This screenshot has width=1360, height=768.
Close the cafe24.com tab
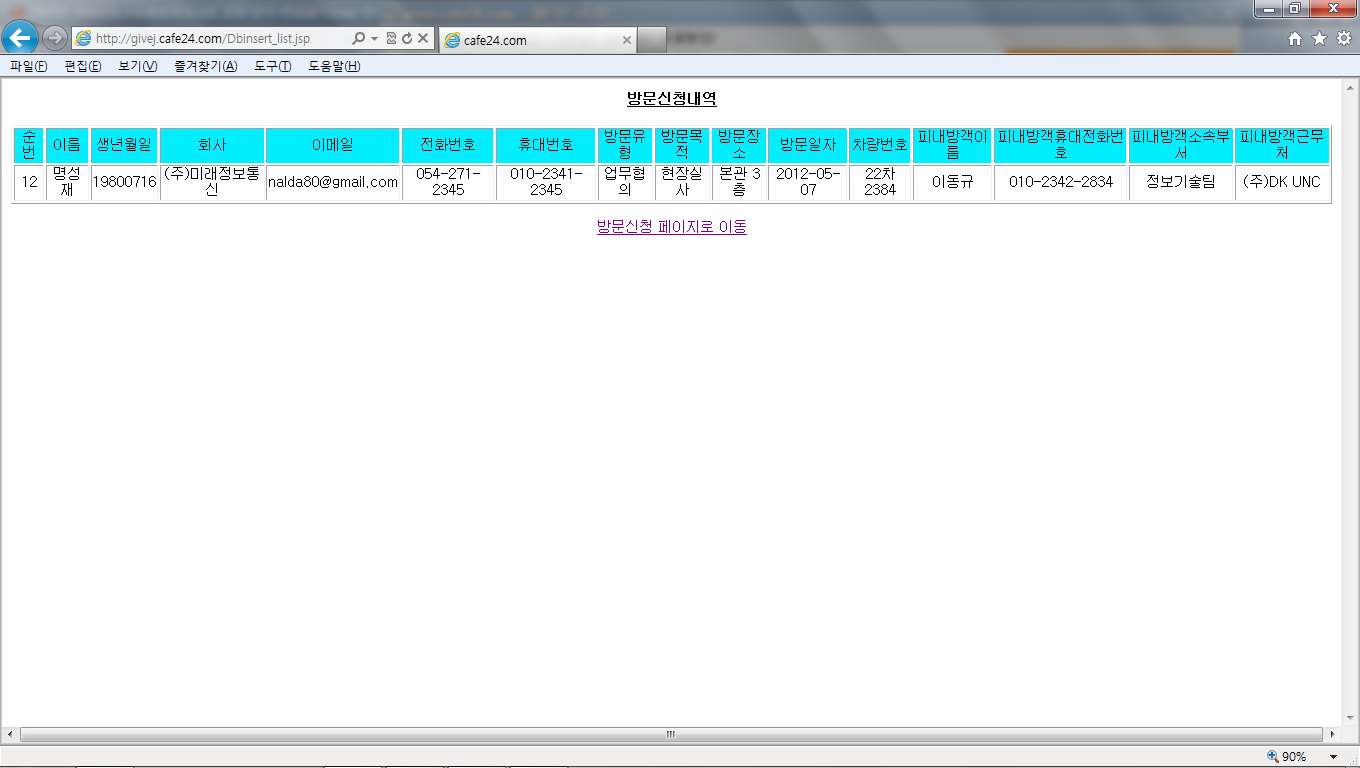click(x=627, y=40)
